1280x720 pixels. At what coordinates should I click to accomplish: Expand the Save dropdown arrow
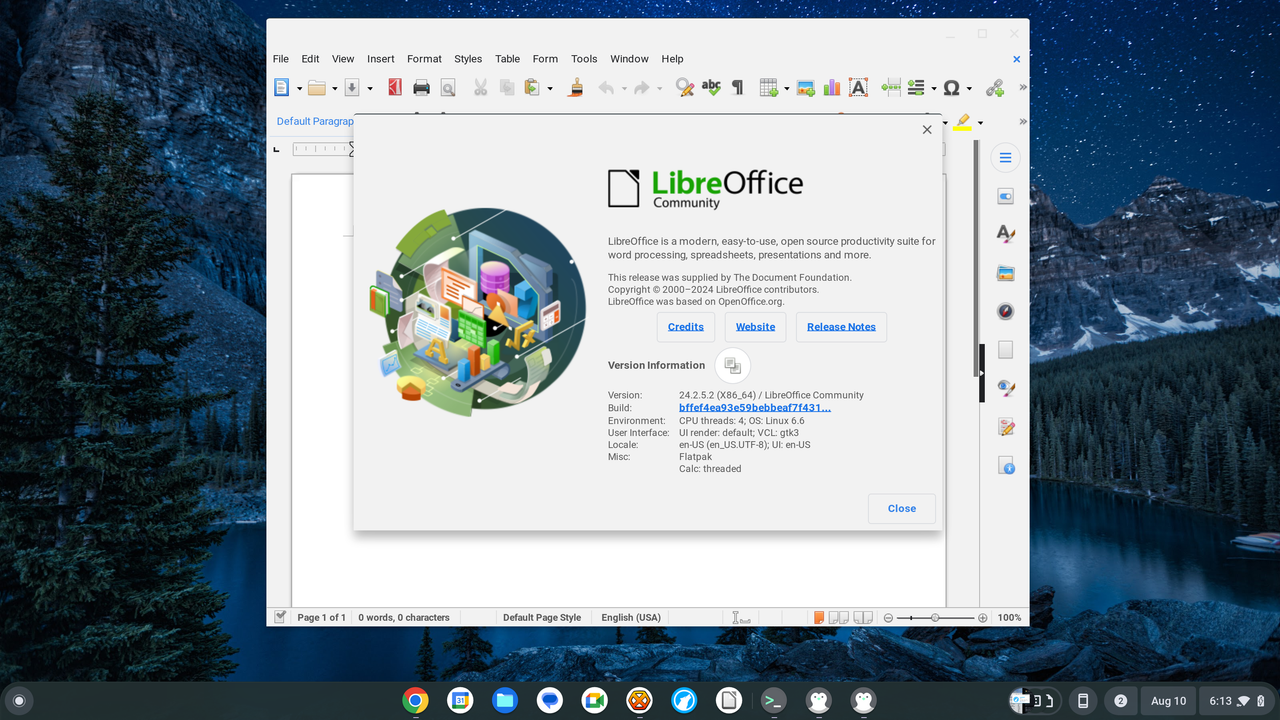[x=370, y=88]
